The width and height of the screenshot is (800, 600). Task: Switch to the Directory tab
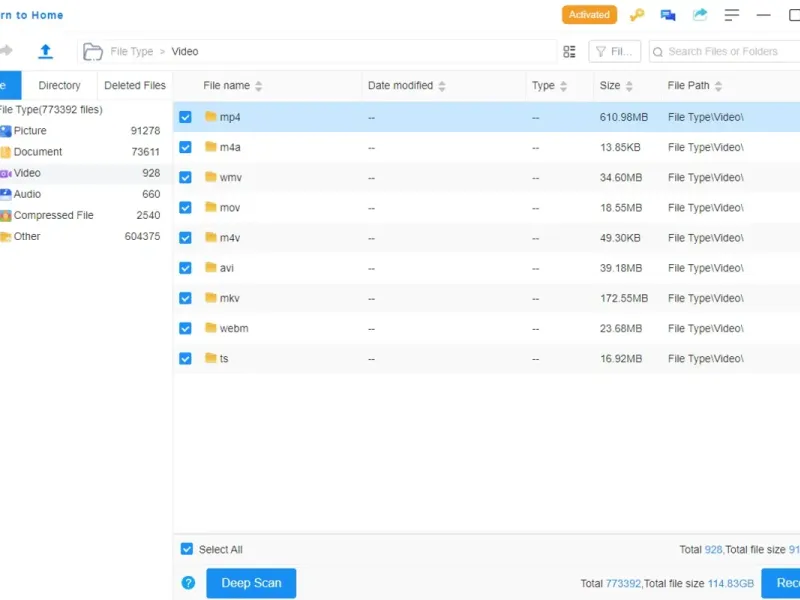tap(59, 85)
